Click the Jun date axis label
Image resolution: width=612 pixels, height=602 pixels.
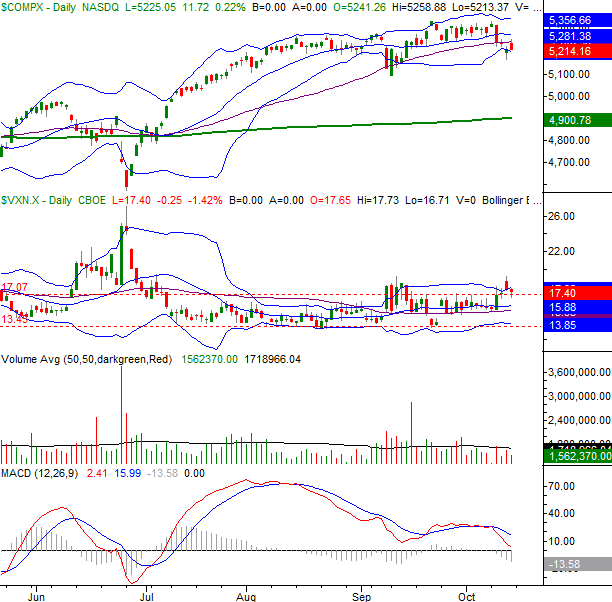[x=36, y=597]
